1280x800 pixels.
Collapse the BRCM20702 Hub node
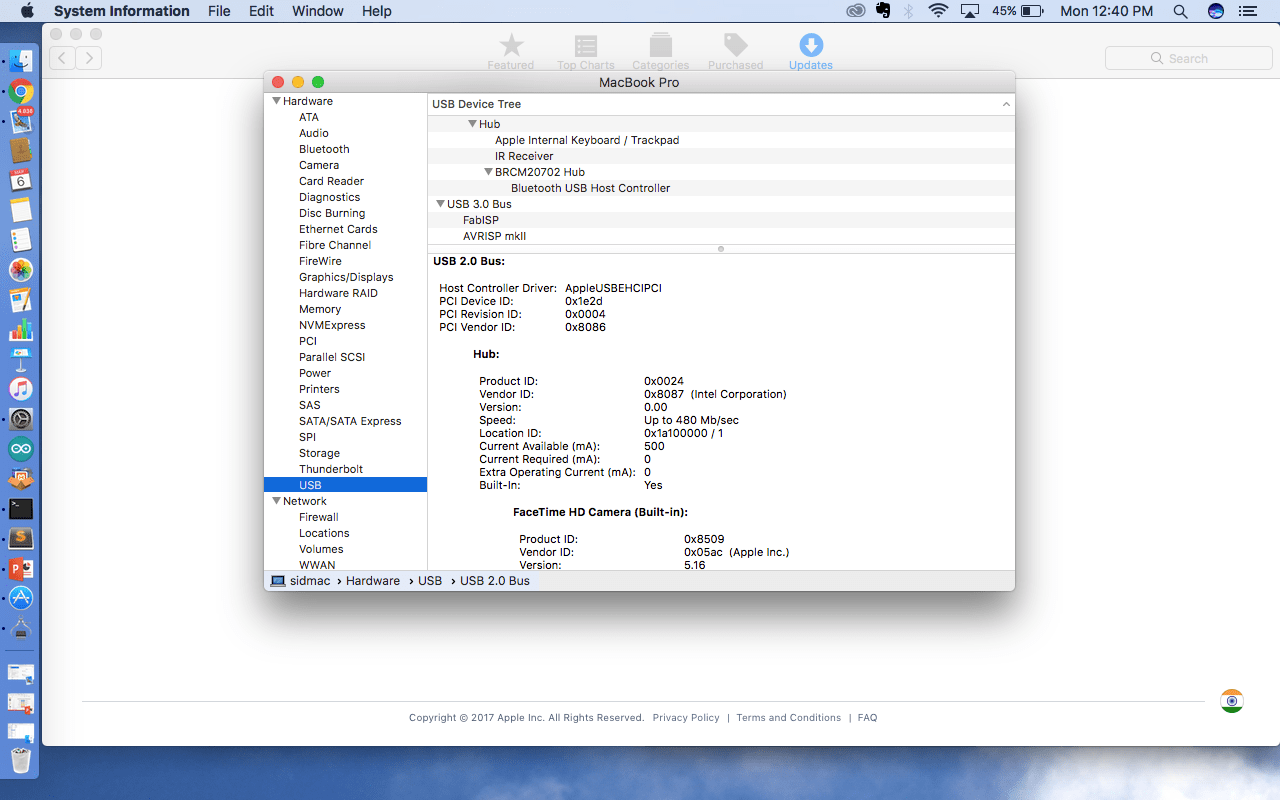(489, 172)
